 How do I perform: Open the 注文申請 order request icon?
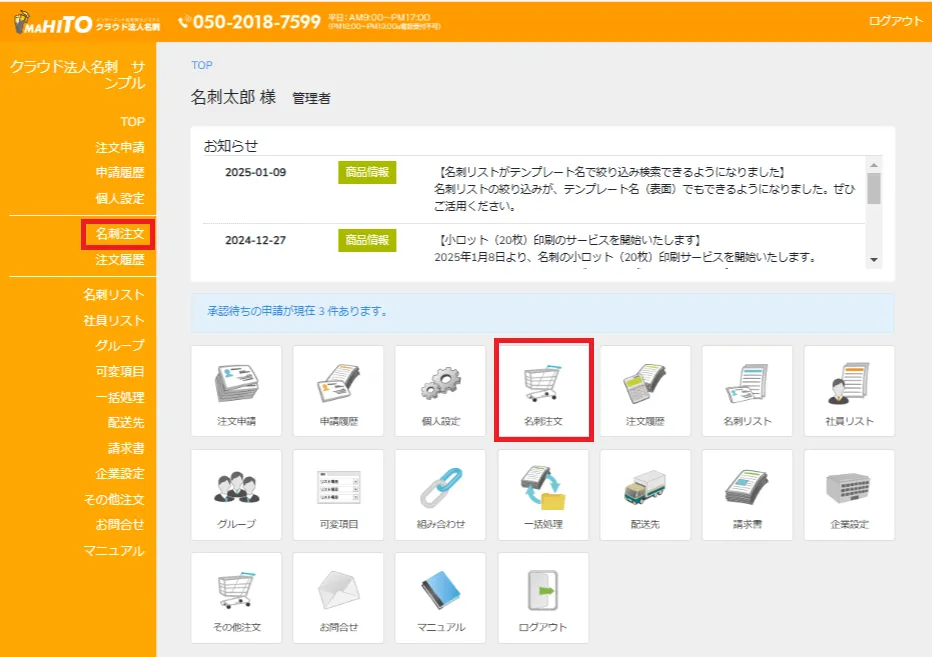pyautogui.click(x=236, y=390)
